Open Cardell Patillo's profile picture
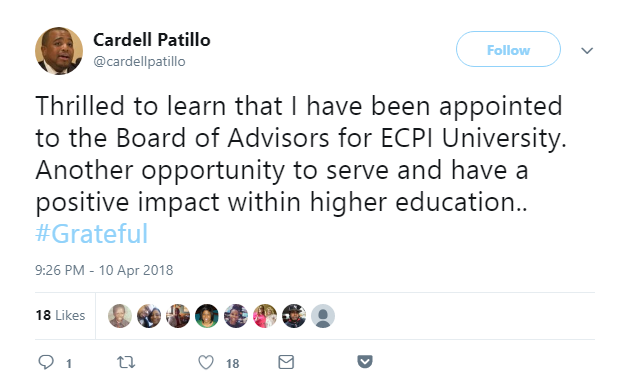Viewport: 628px width, 391px height. [59, 51]
